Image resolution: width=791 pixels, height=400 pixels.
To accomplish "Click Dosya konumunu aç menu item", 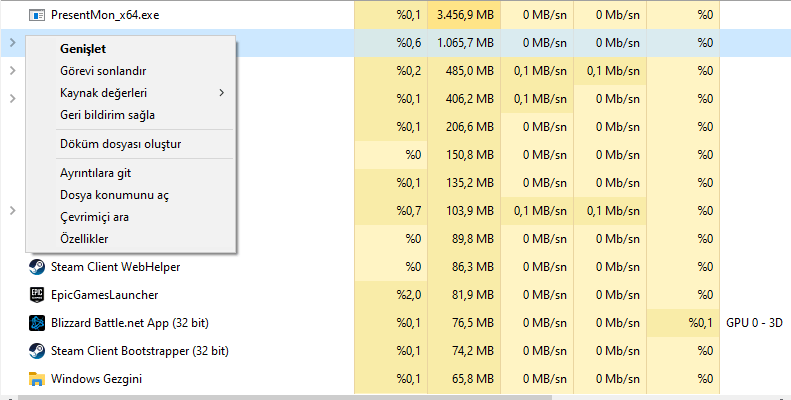I will [114, 195].
